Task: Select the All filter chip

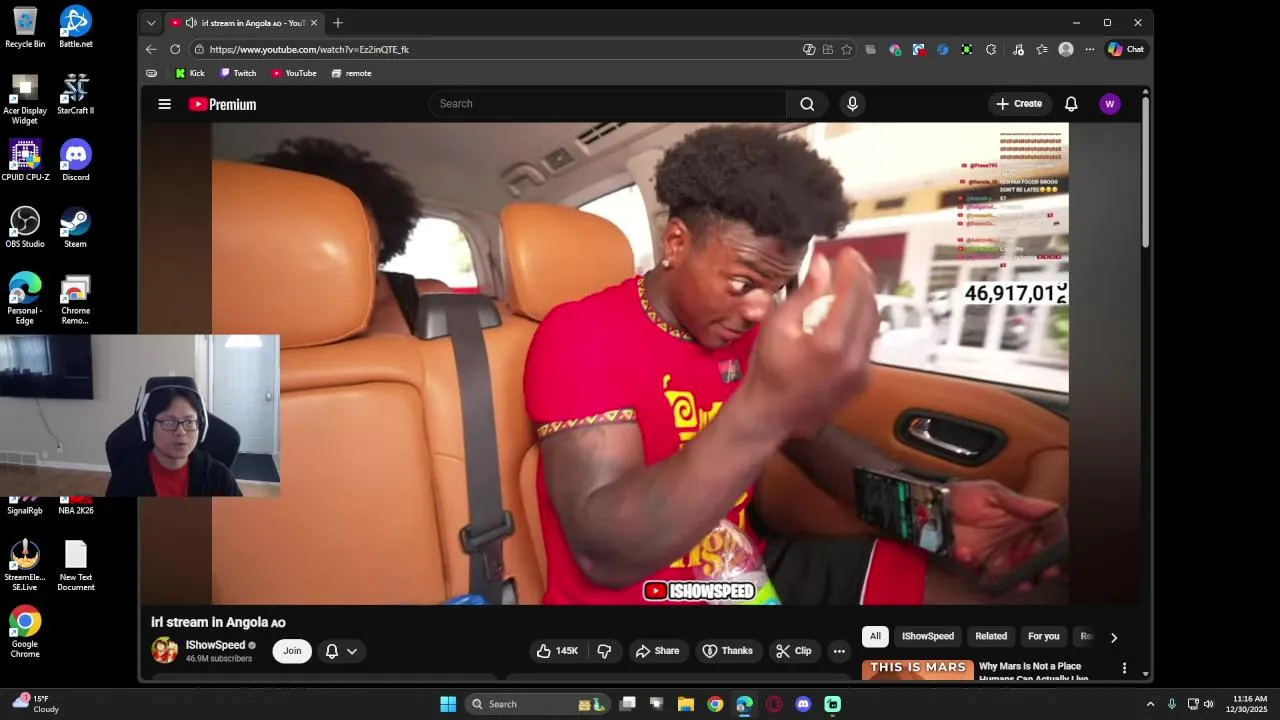Action: tap(875, 637)
